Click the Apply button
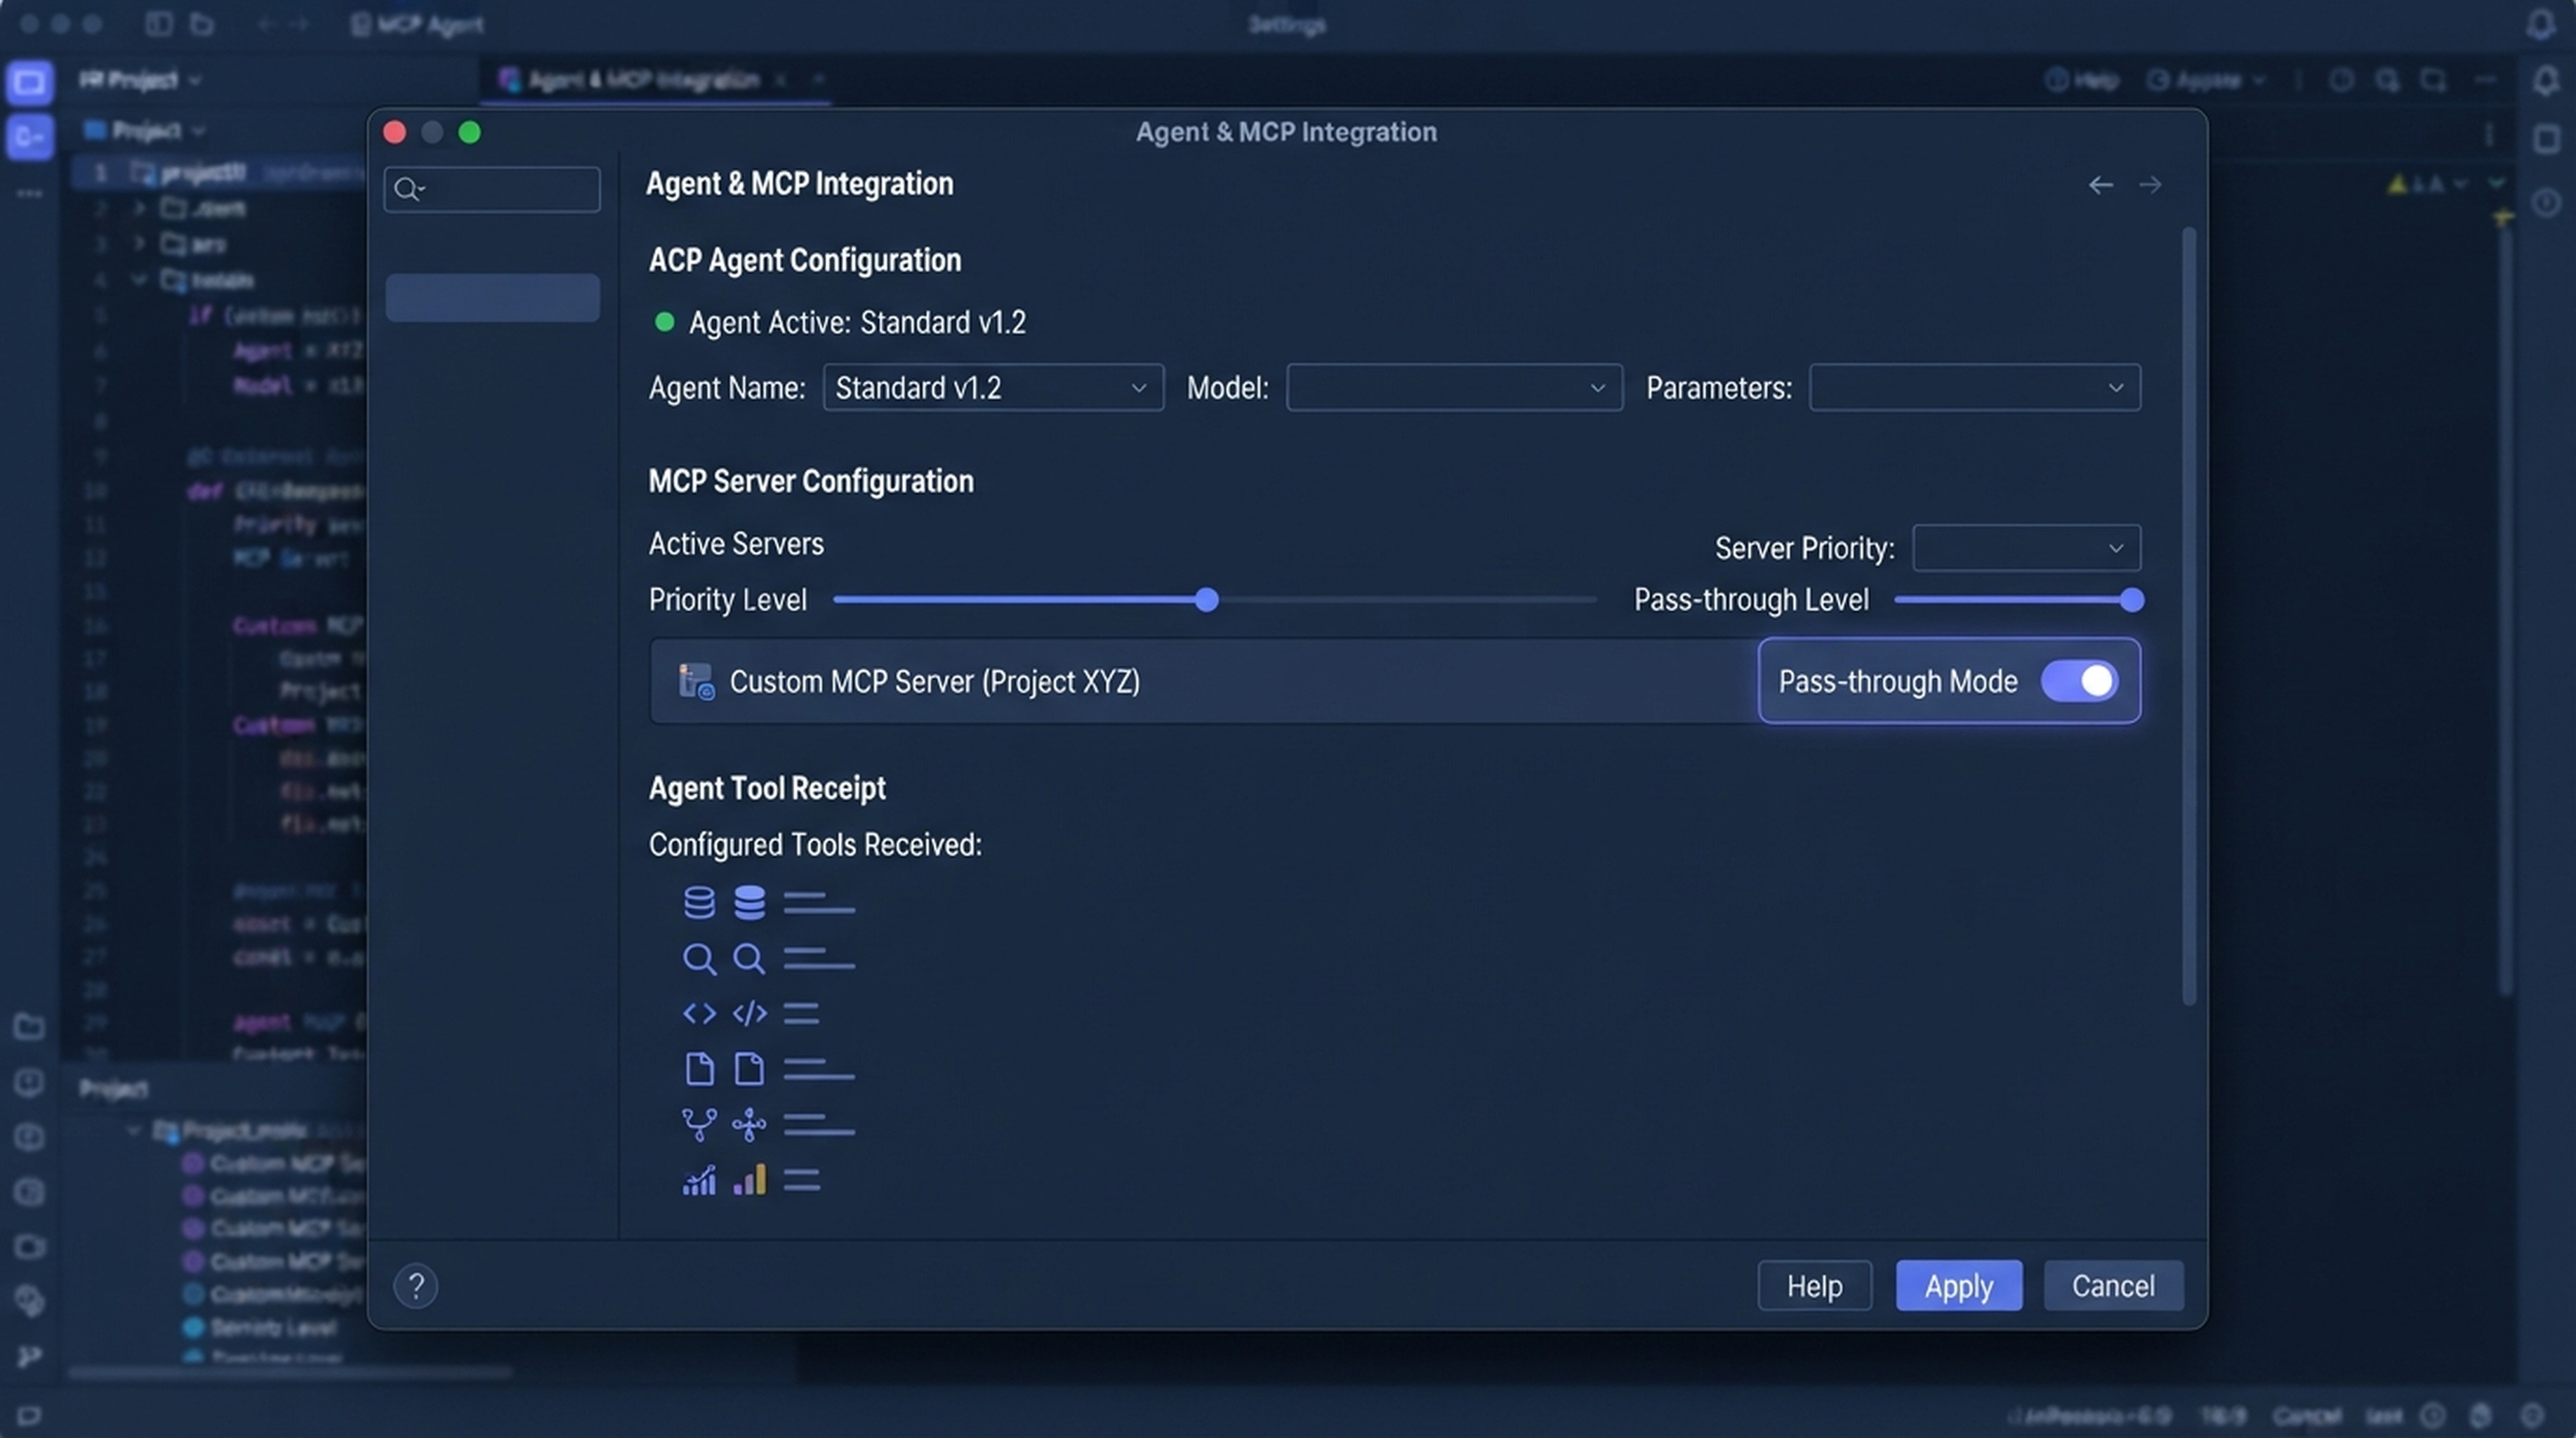The height and width of the screenshot is (1438, 2576). [1958, 1286]
